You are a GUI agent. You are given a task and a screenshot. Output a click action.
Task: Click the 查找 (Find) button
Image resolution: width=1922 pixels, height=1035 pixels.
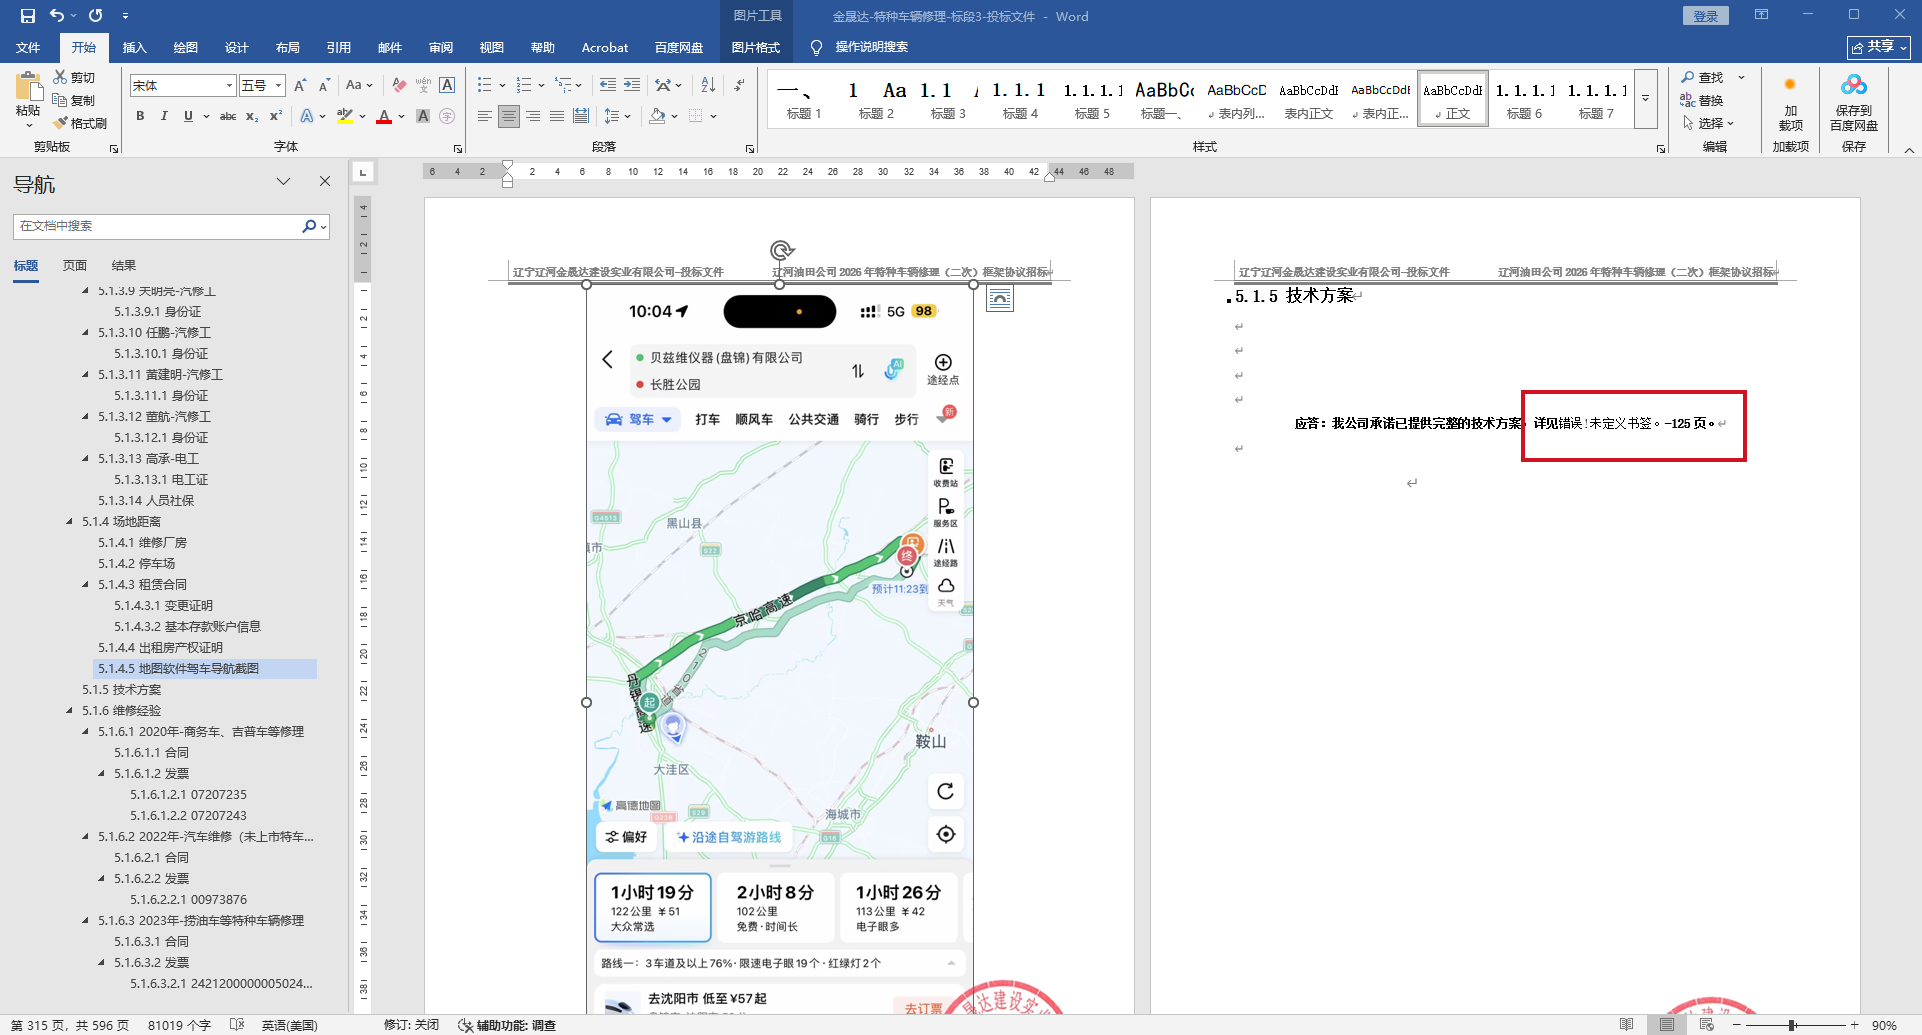(1703, 77)
